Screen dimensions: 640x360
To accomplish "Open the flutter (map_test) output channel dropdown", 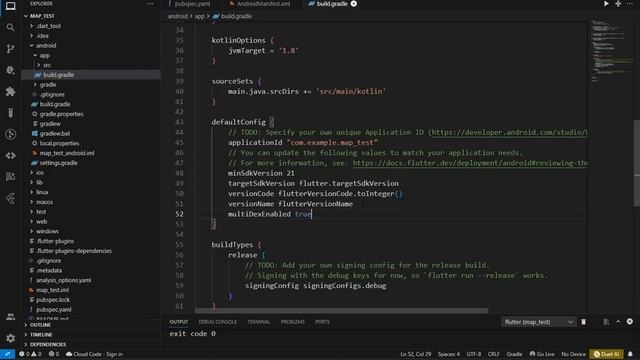I will click(539, 322).
